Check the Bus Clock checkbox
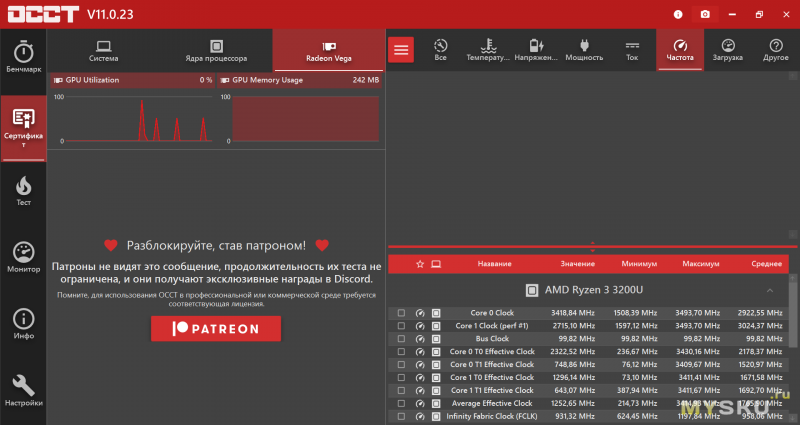 point(402,339)
